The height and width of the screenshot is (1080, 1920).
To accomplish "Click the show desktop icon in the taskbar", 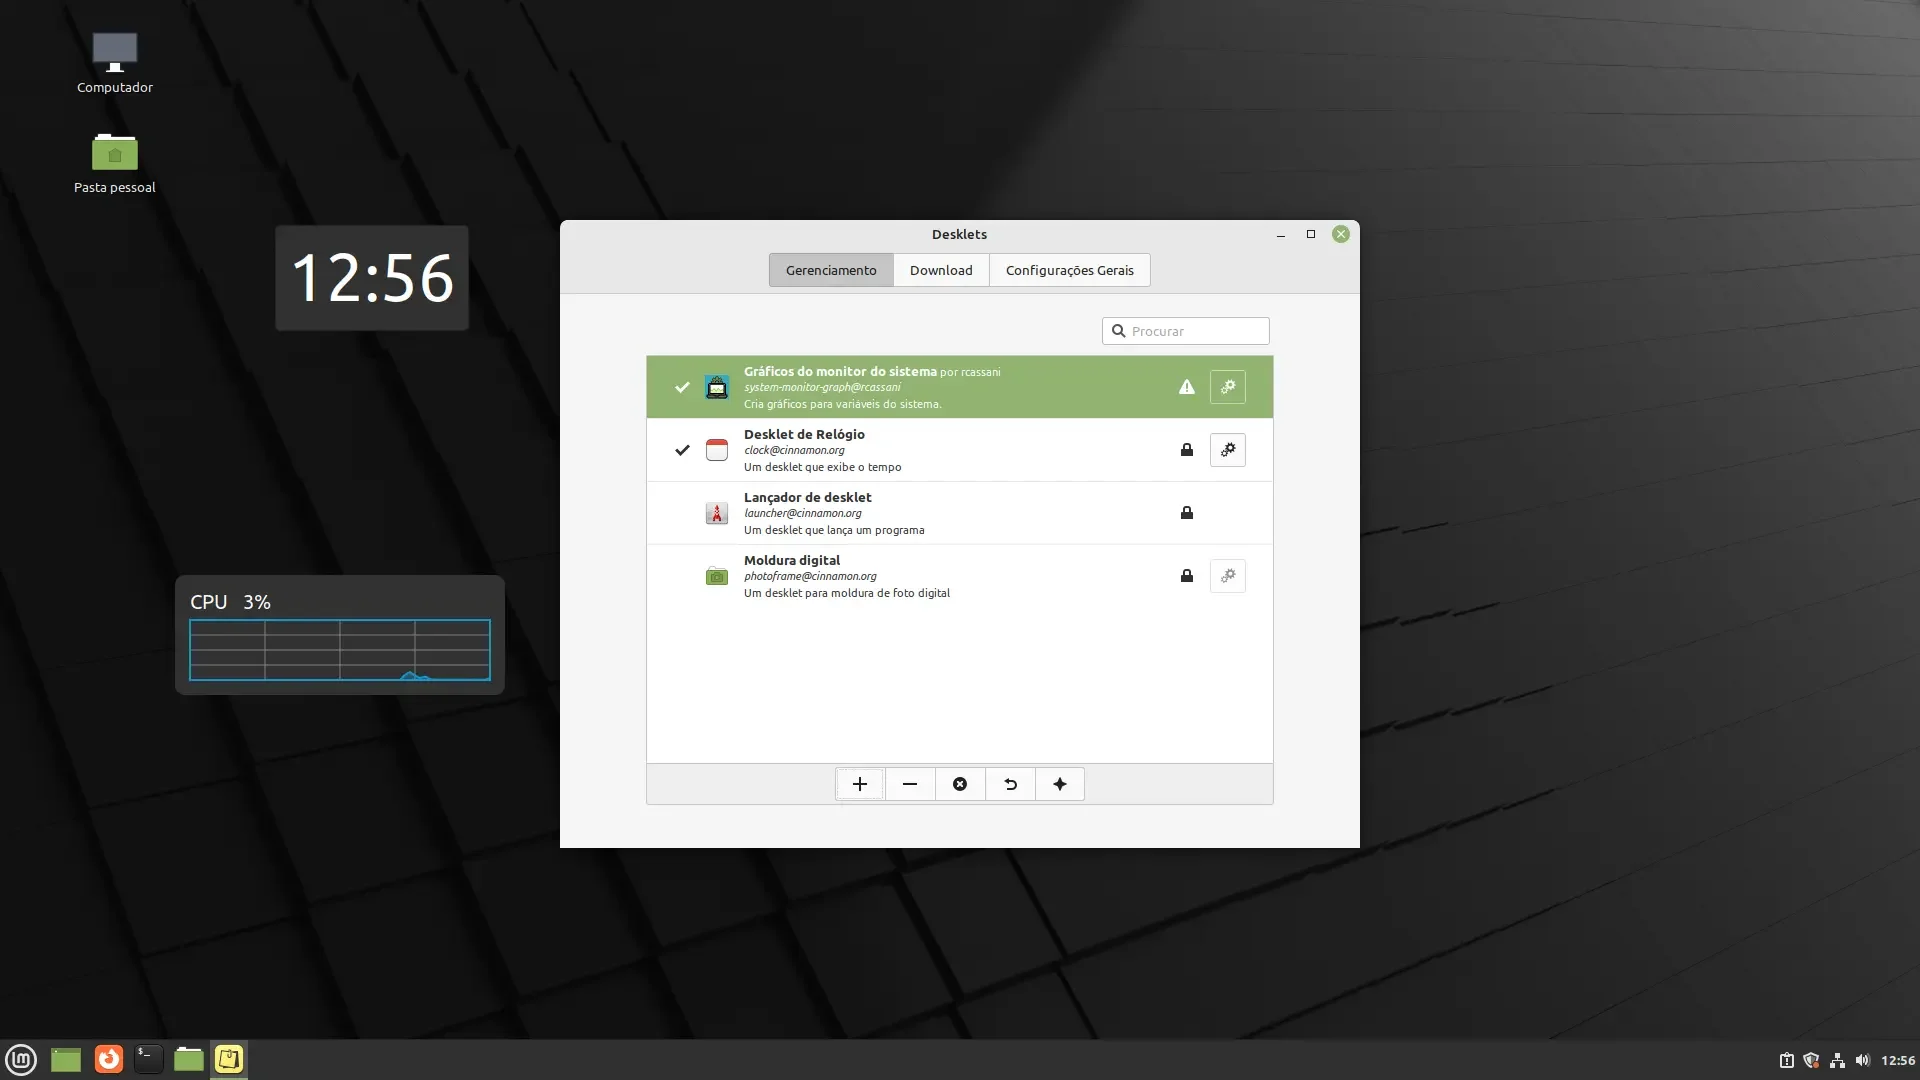I will (x=66, y=1059).
